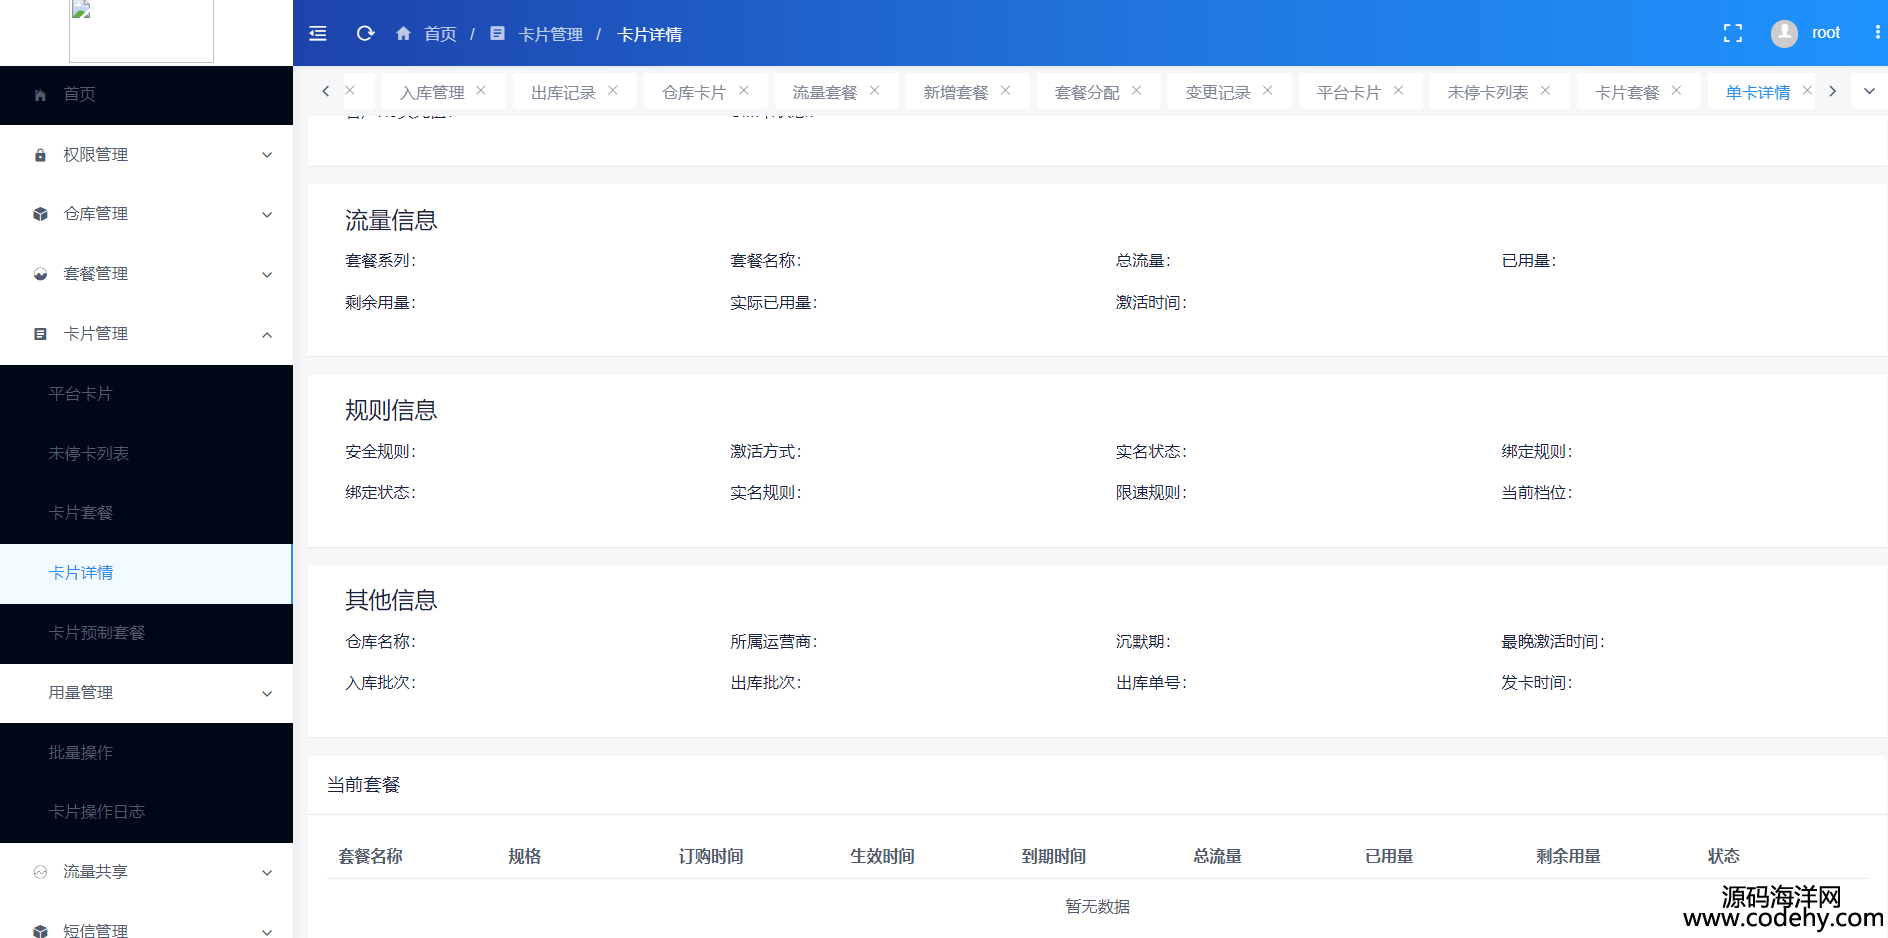Select 卡片详情 in the sidebar
The width and height of the screenshot is (1888, 938).
click(x=146, y=573)
